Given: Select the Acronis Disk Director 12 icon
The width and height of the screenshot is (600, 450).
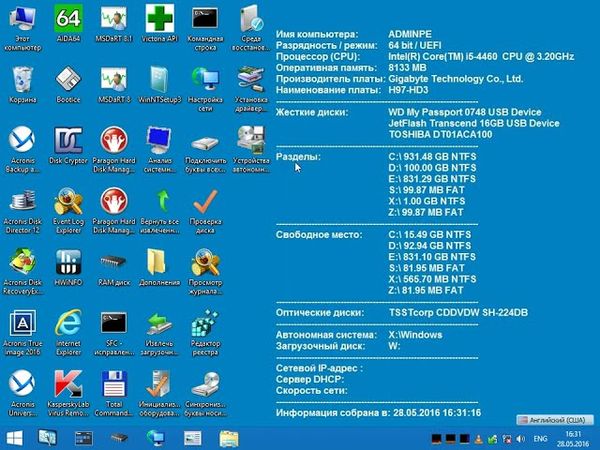Looking at the screenshot, I should click(23, 210).
